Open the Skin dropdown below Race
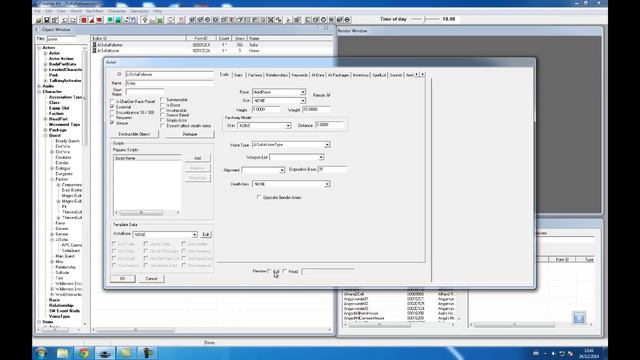The image size is (640, 360). 303,100
